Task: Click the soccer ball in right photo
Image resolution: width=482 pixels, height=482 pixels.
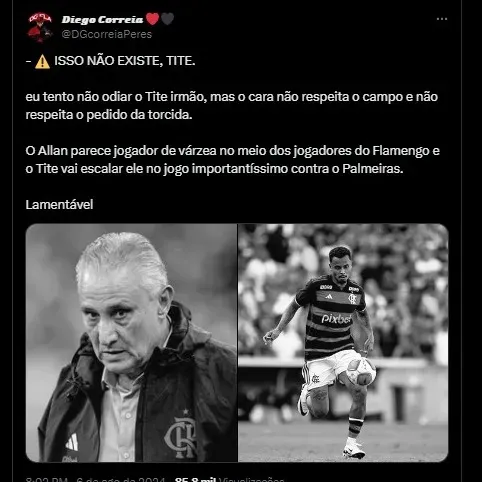Action: point(361,371)
